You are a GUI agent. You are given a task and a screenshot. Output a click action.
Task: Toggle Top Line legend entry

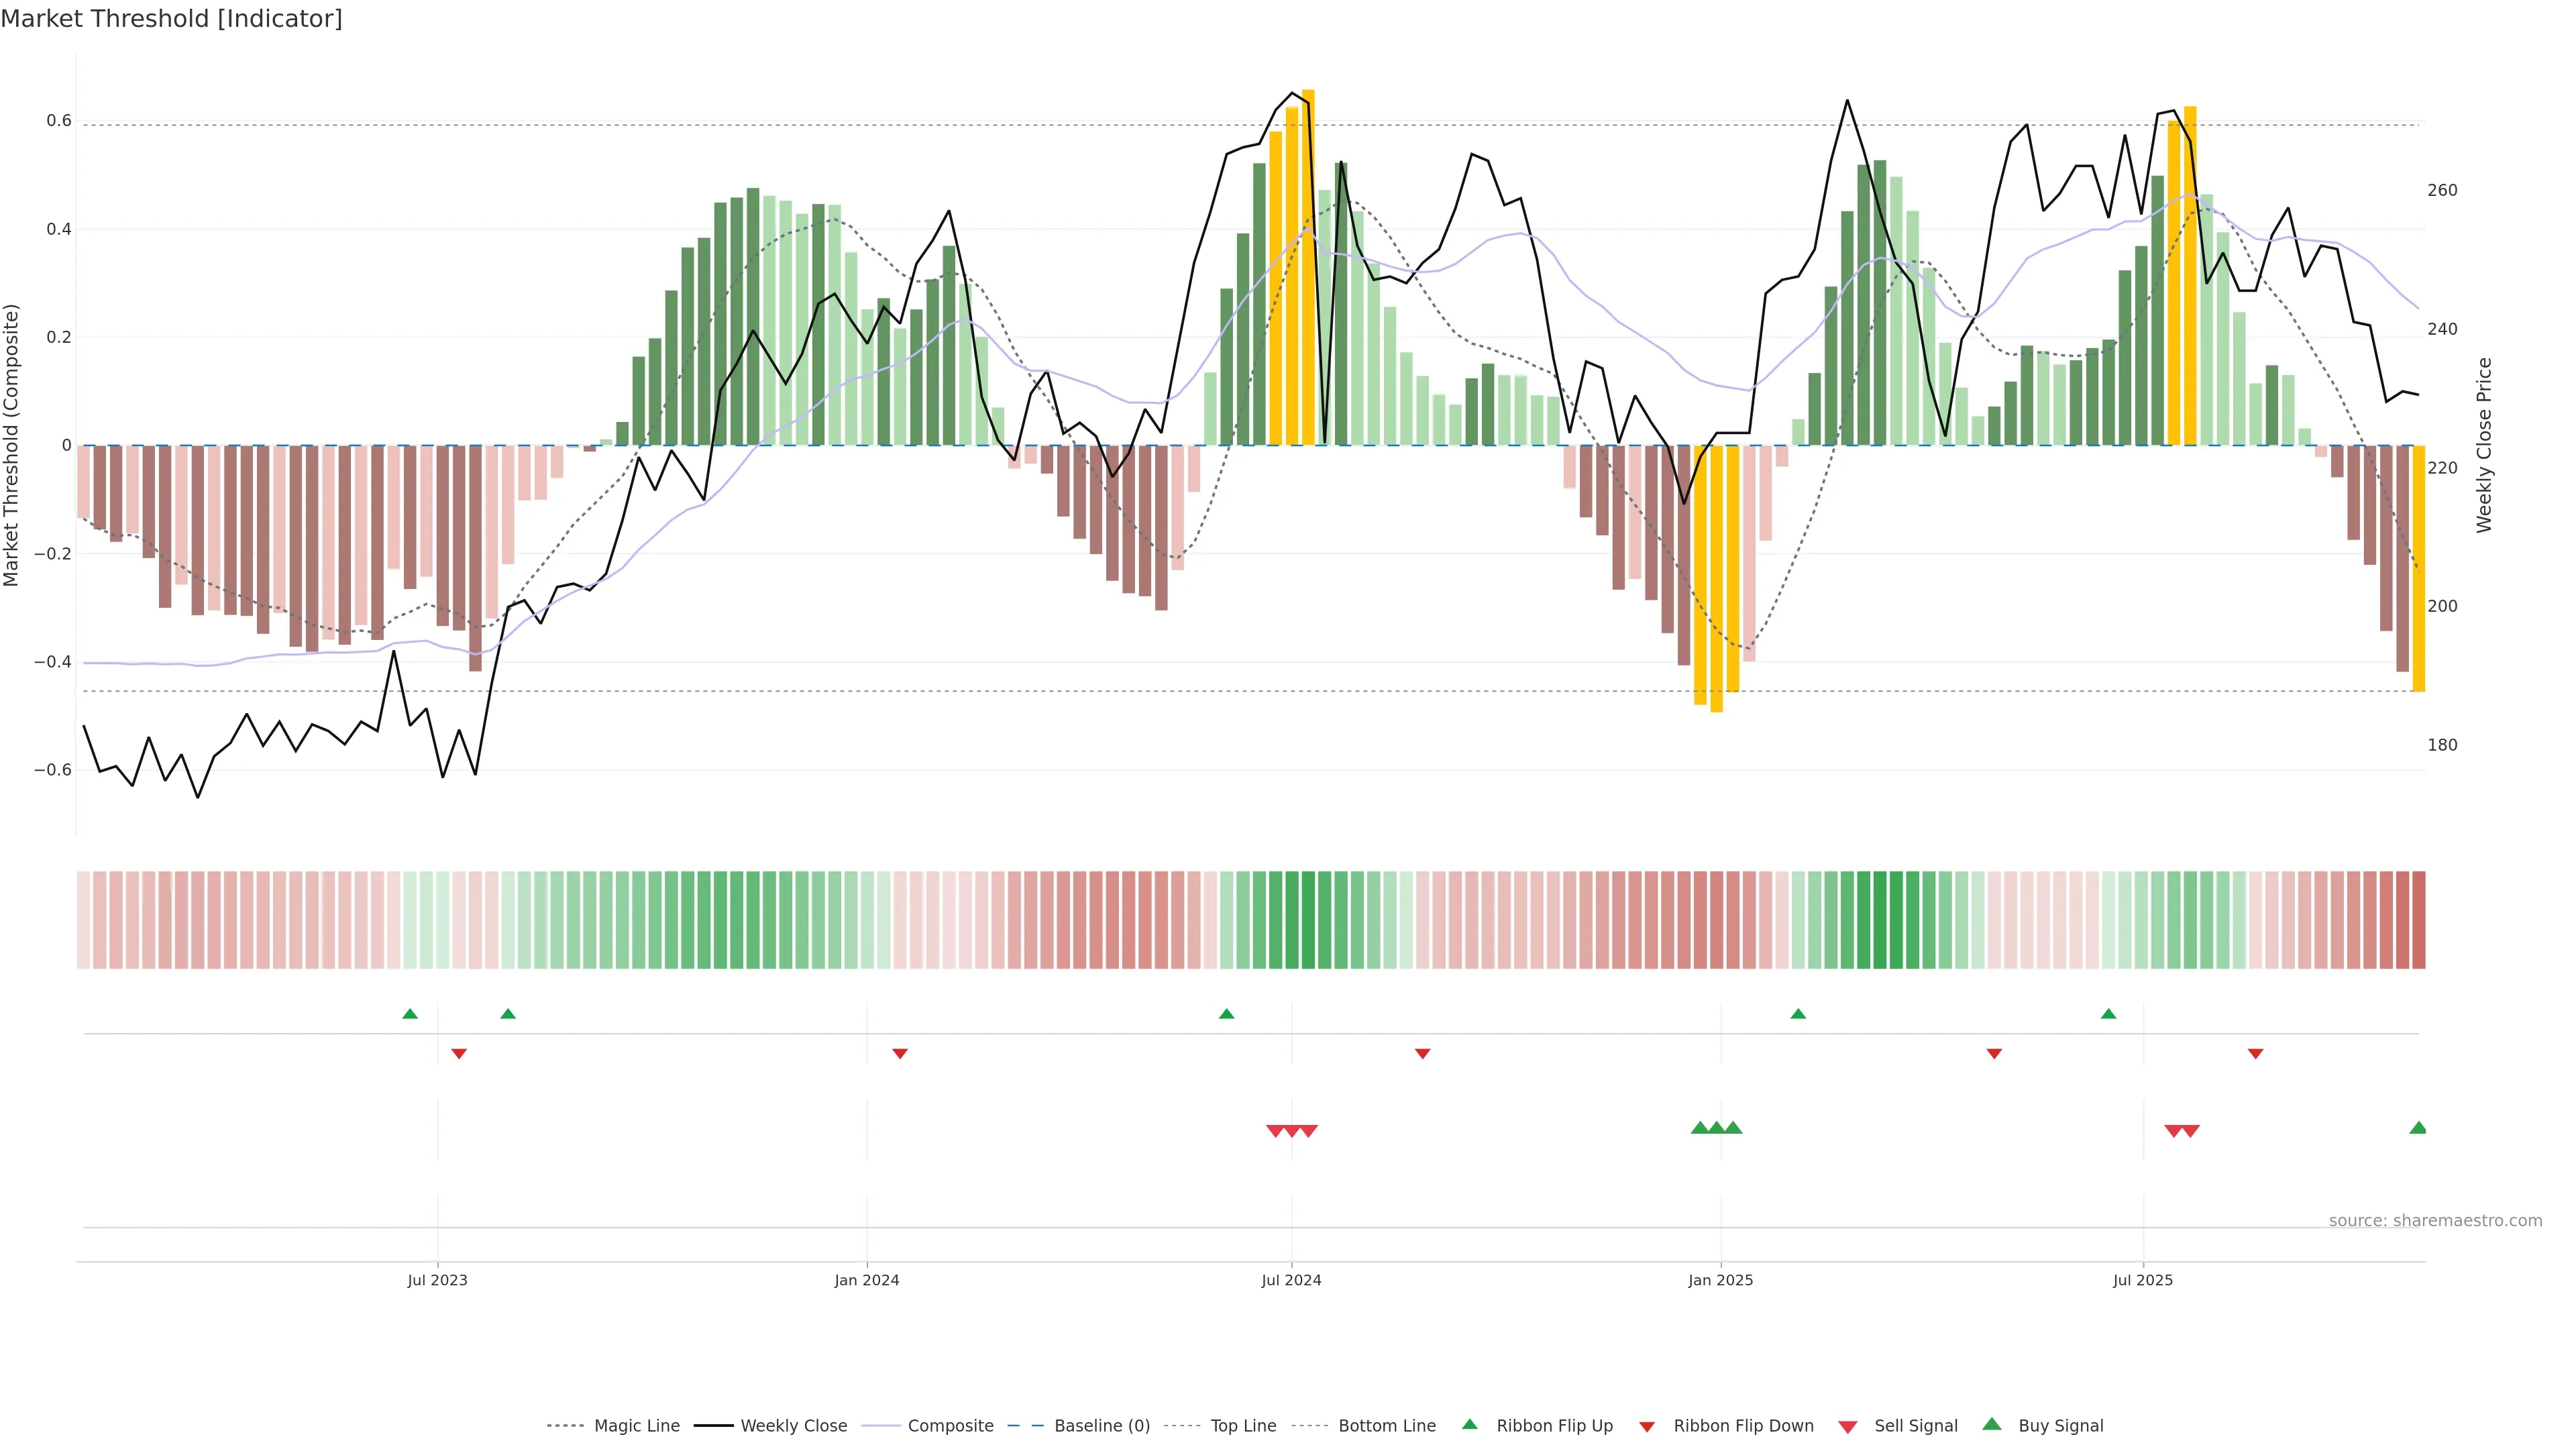[x=1243, y=1426]
